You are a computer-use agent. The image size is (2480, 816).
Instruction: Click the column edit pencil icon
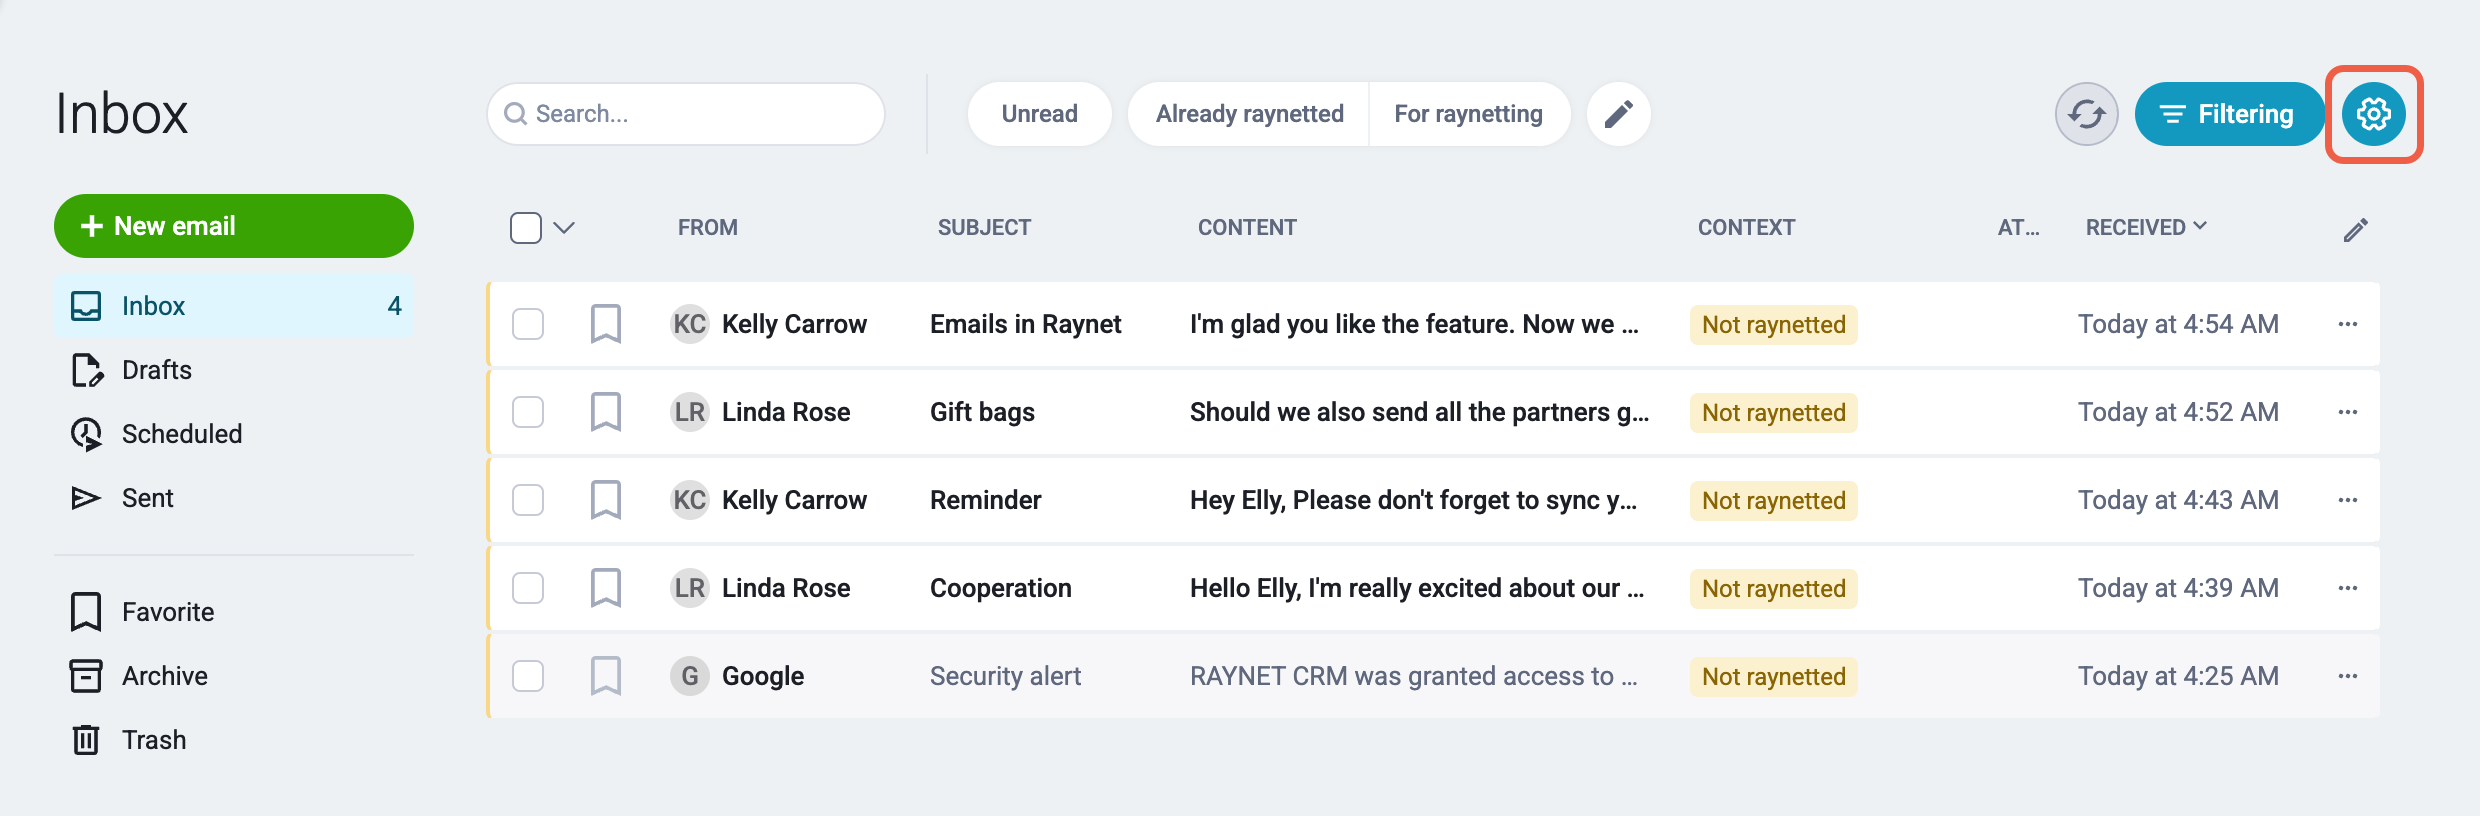(2355, 230)
